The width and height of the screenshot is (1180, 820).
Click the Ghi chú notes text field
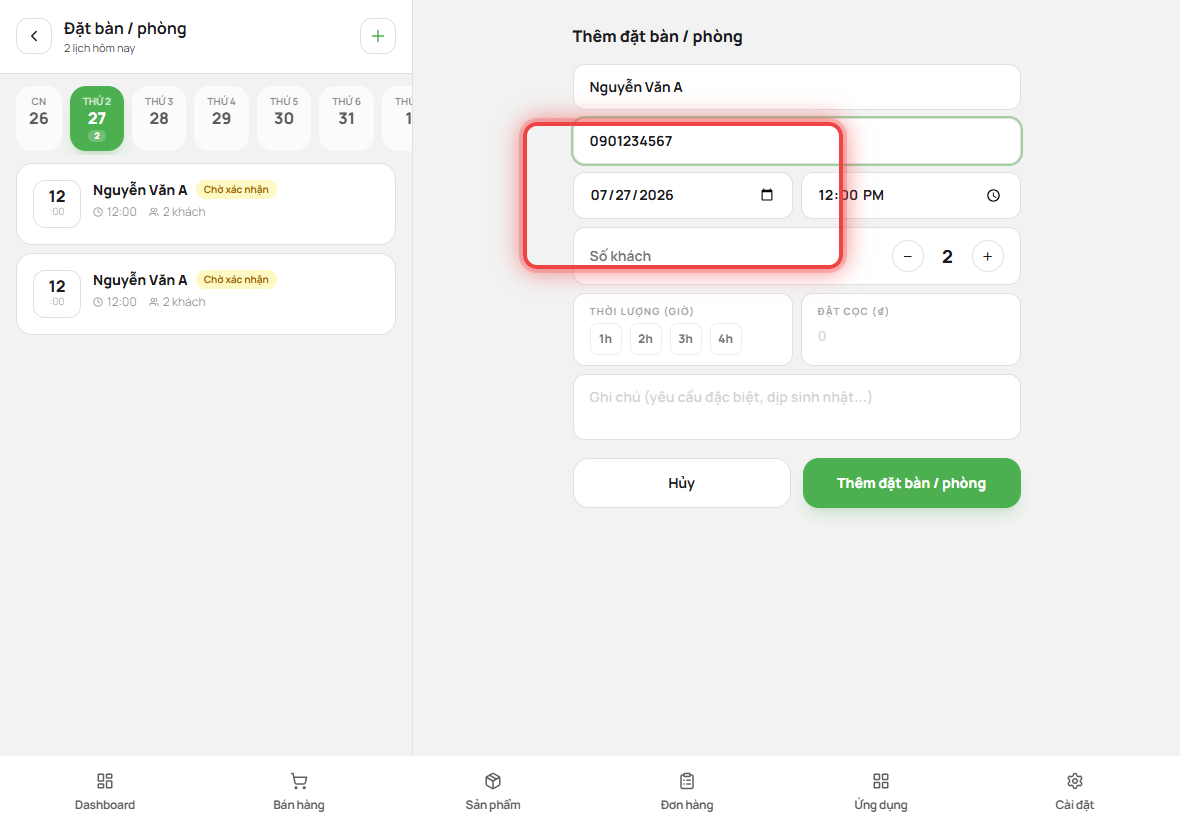click(x=797, y=407)
